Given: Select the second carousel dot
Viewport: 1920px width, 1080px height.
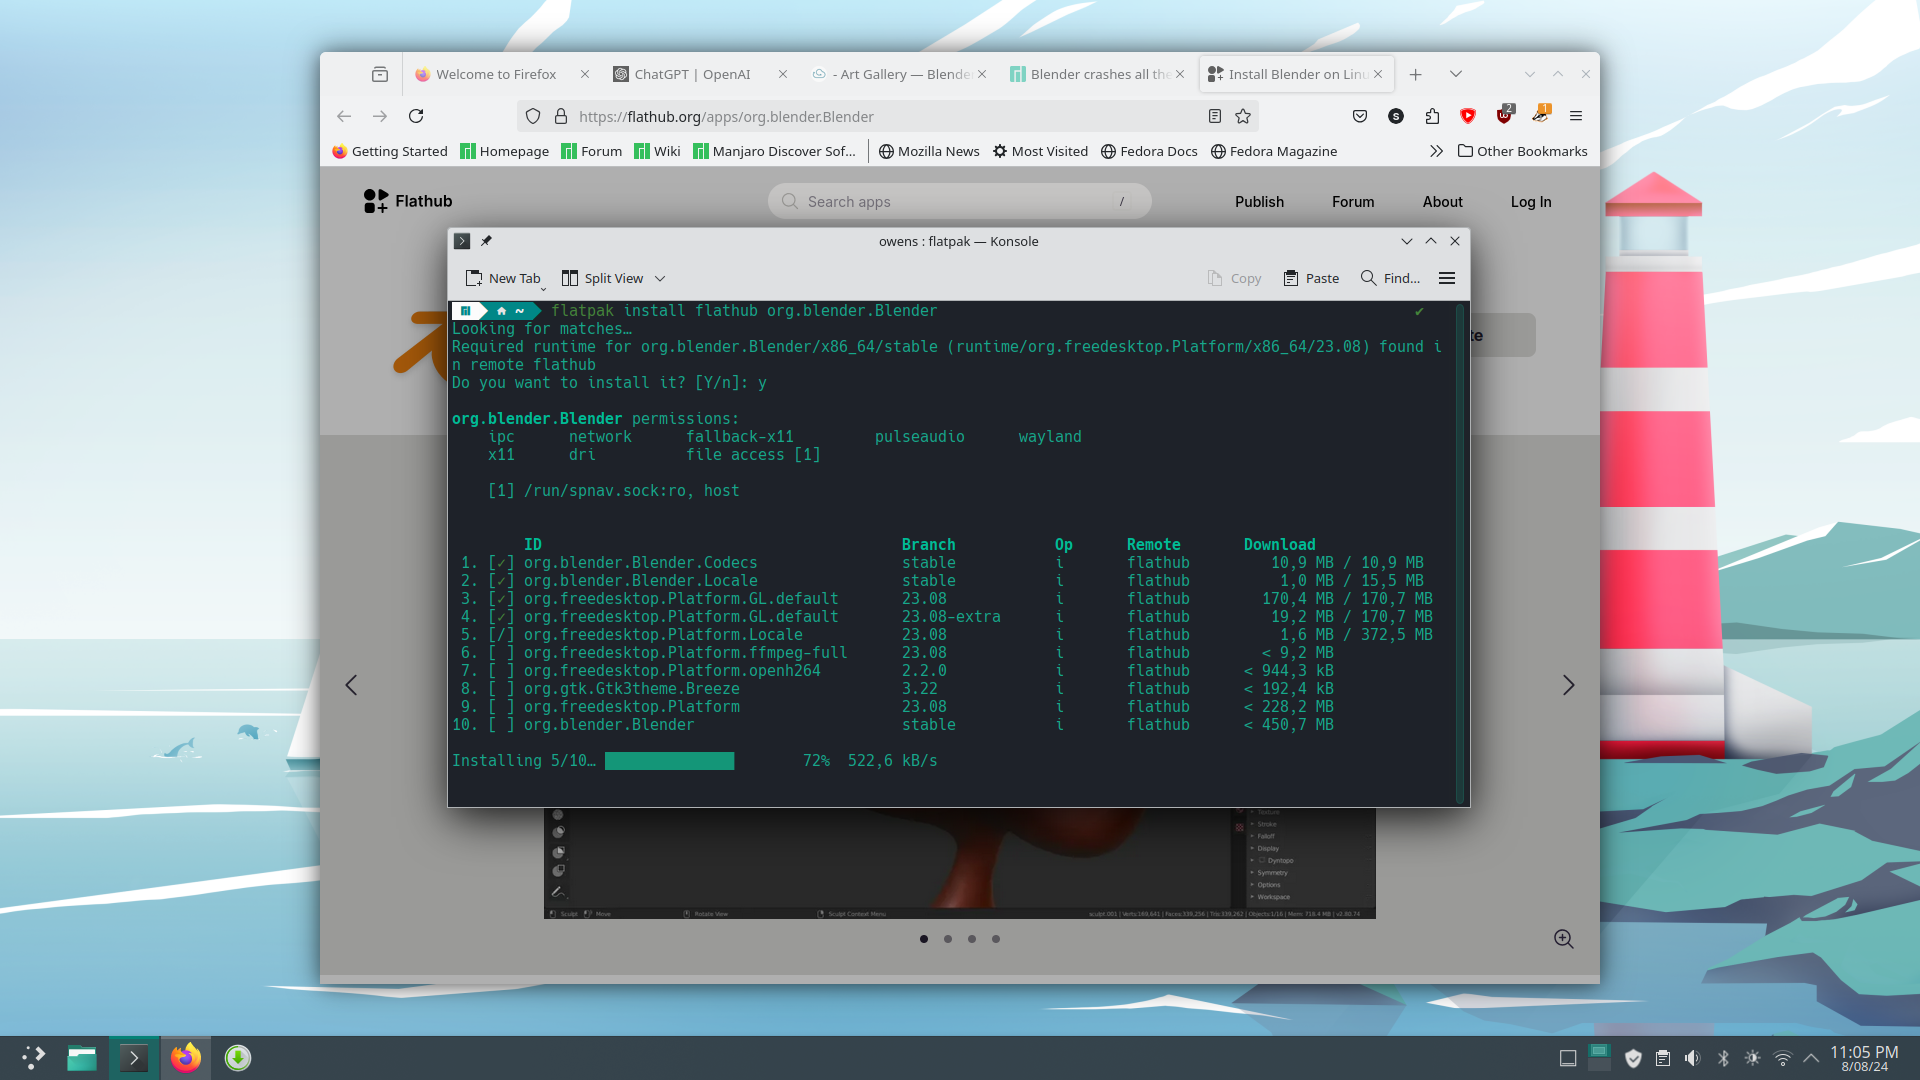Looking at the screenshot, I should pyautogui.click(x=948, y=939).
